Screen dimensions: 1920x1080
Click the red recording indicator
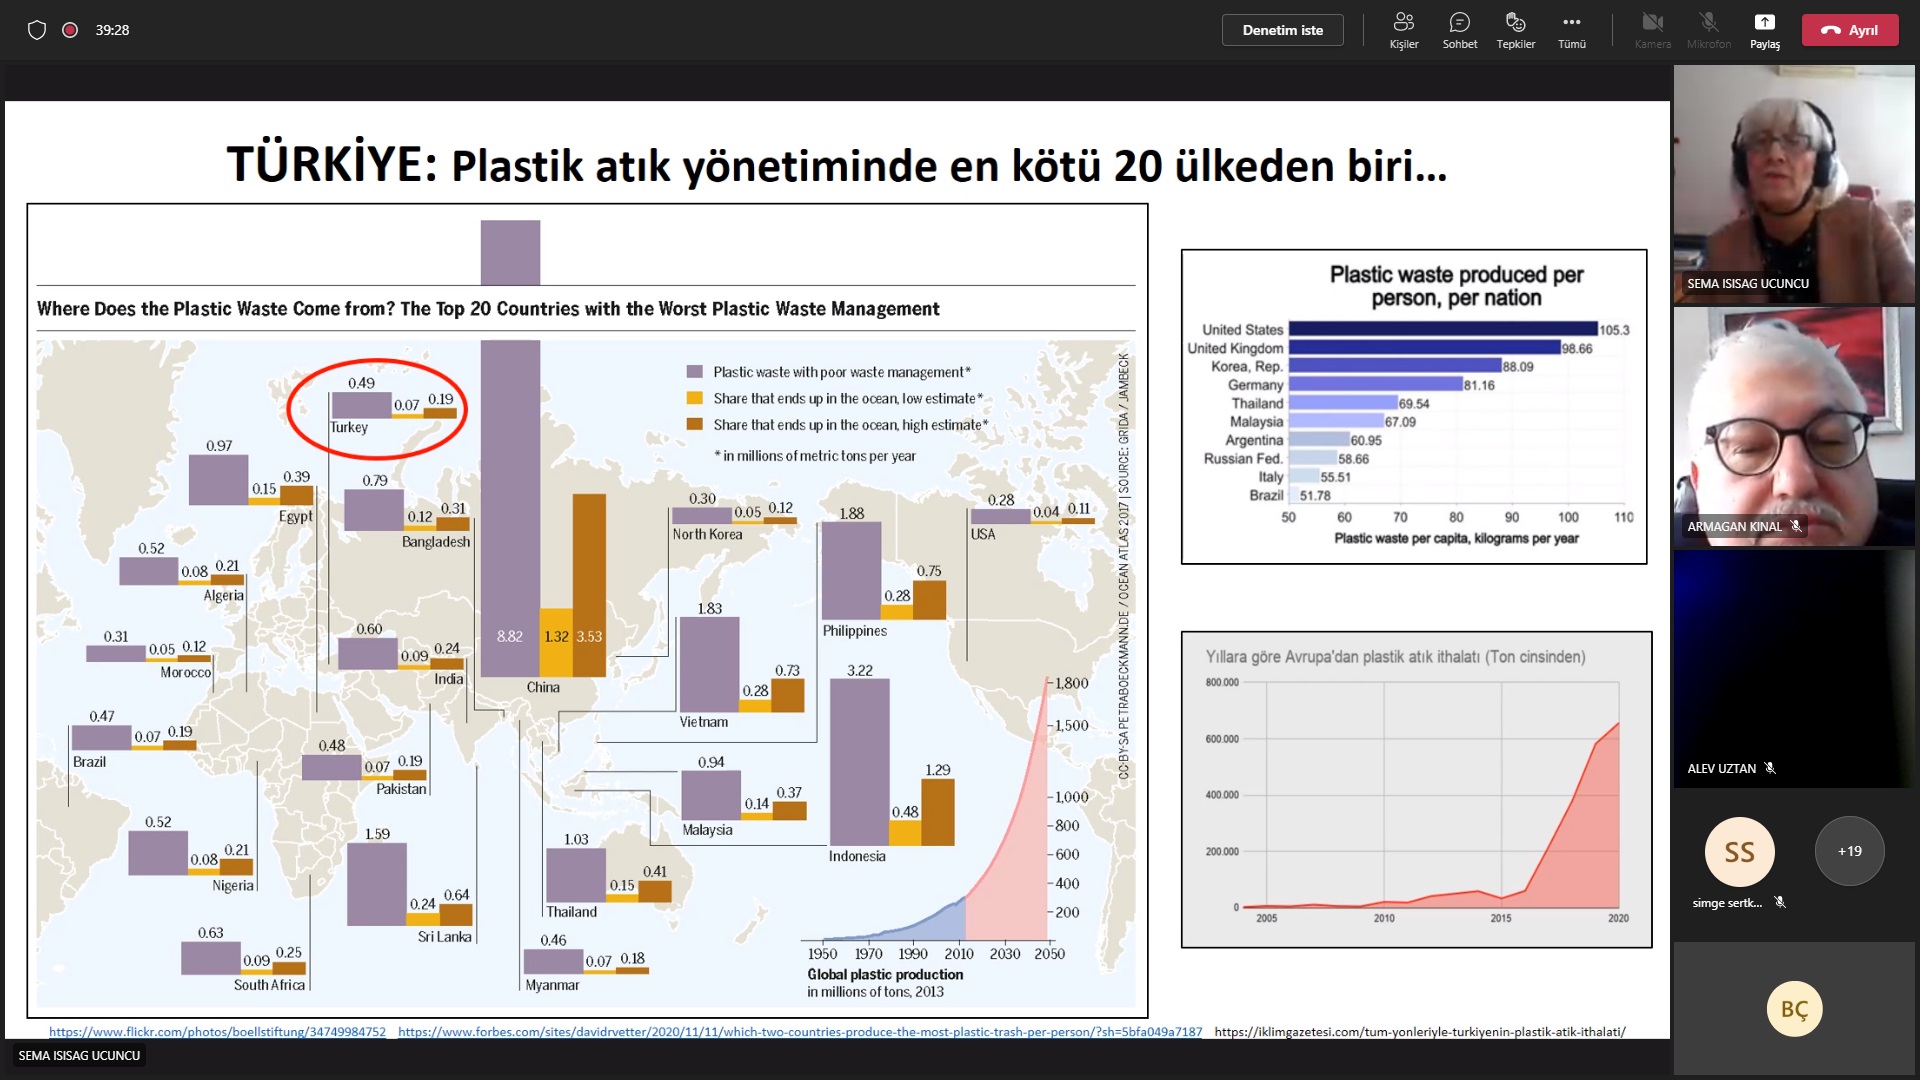point(70,30)
